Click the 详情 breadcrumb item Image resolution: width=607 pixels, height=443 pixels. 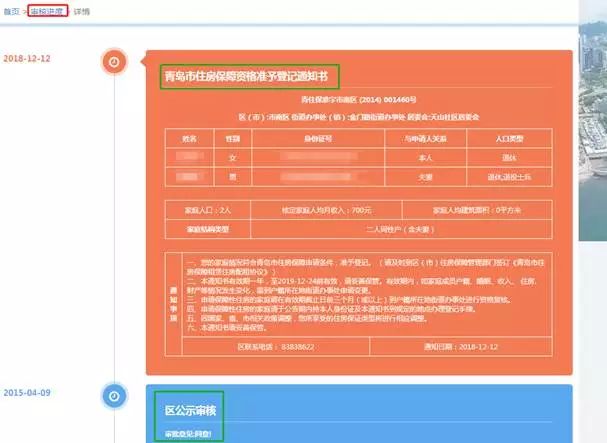tap(82, 12)
